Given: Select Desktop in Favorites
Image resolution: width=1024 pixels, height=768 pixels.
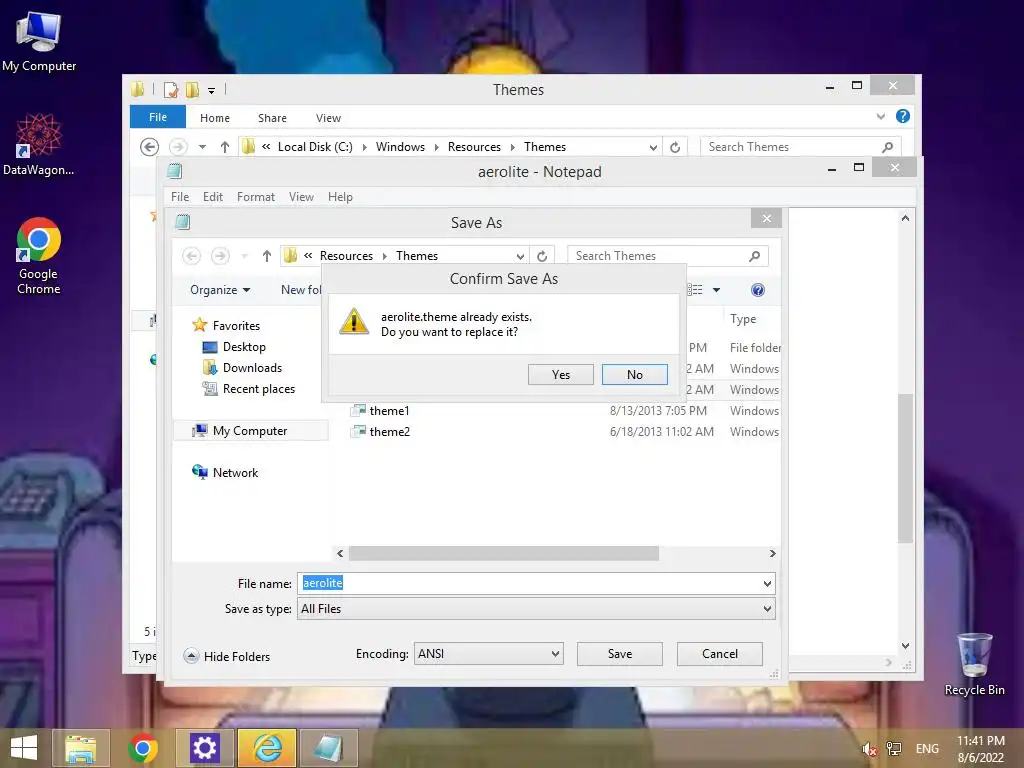Looking at the screenshot, I should pyautogui.click(x=234, y=347).
